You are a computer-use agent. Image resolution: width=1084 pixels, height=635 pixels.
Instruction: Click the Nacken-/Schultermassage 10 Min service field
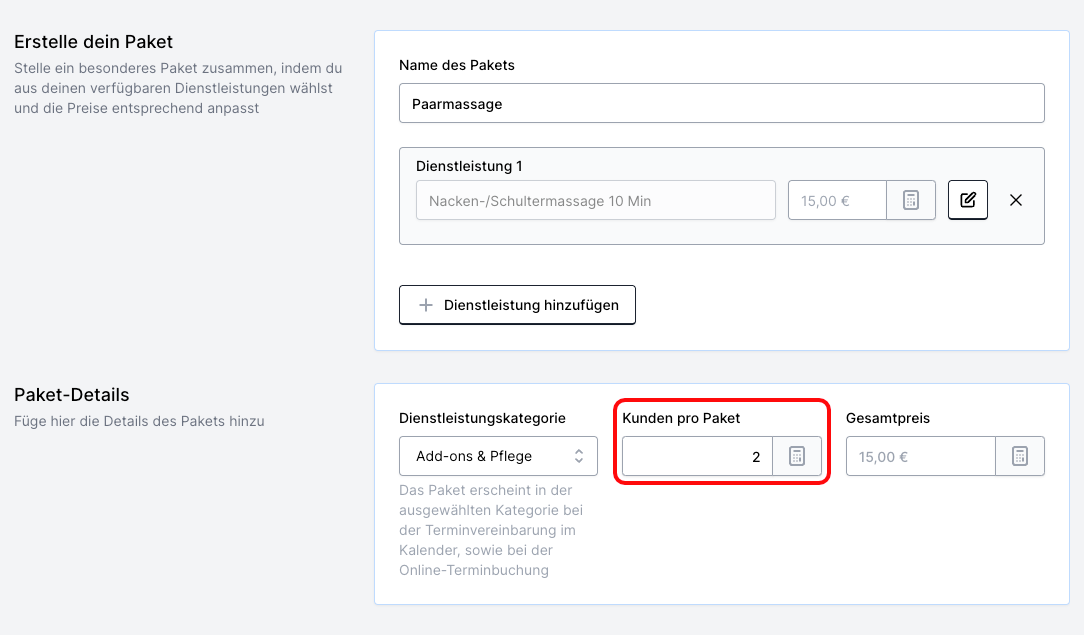coord(595,200)
